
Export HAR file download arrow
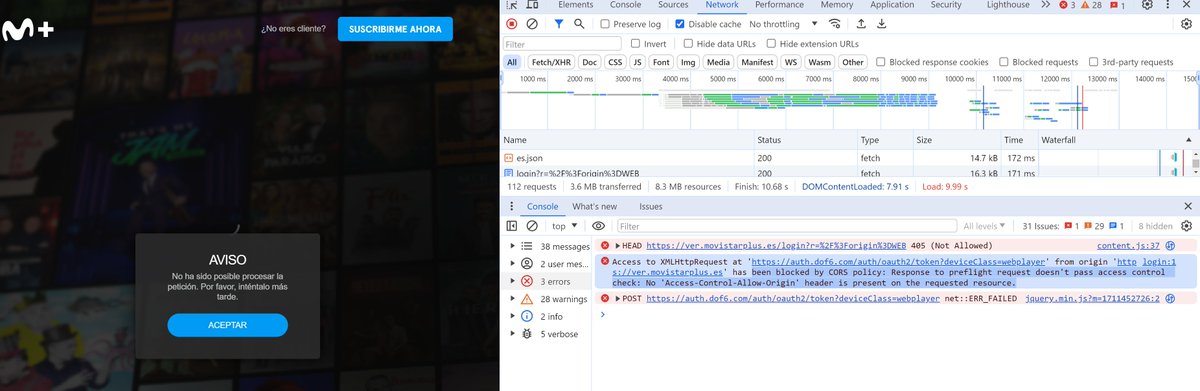coord(881,23)
